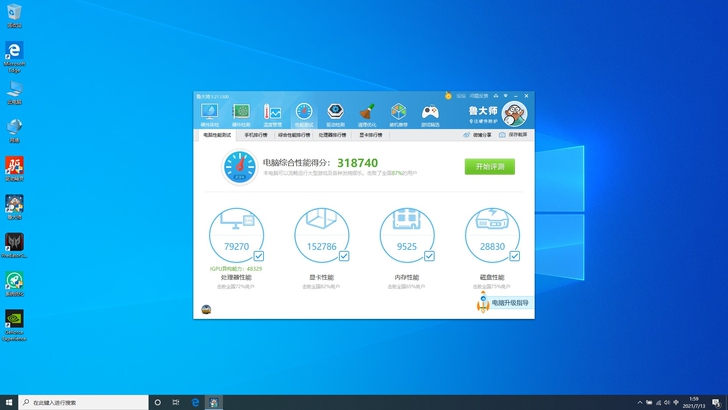Viewport: 728px width, 410px height.
Task: Click the 处理器性能 label
Action: (x=236, y=277)
